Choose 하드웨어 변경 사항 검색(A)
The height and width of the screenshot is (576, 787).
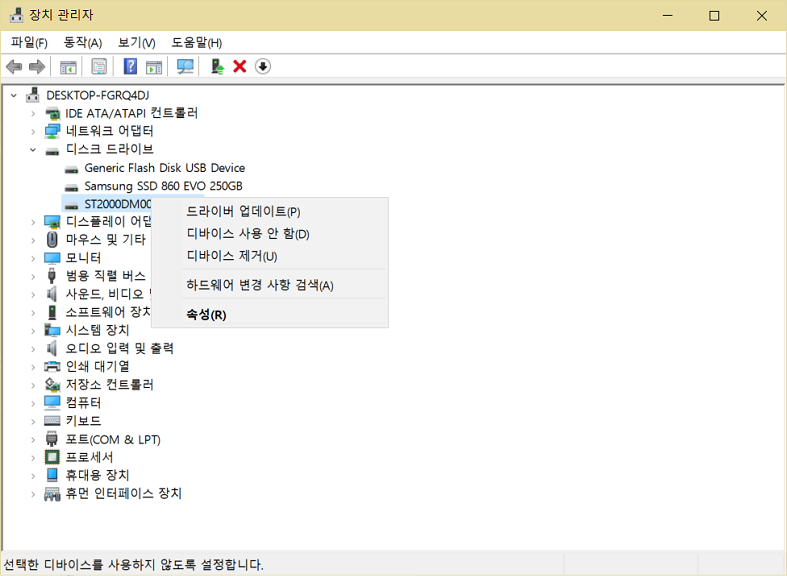(270, 285)
